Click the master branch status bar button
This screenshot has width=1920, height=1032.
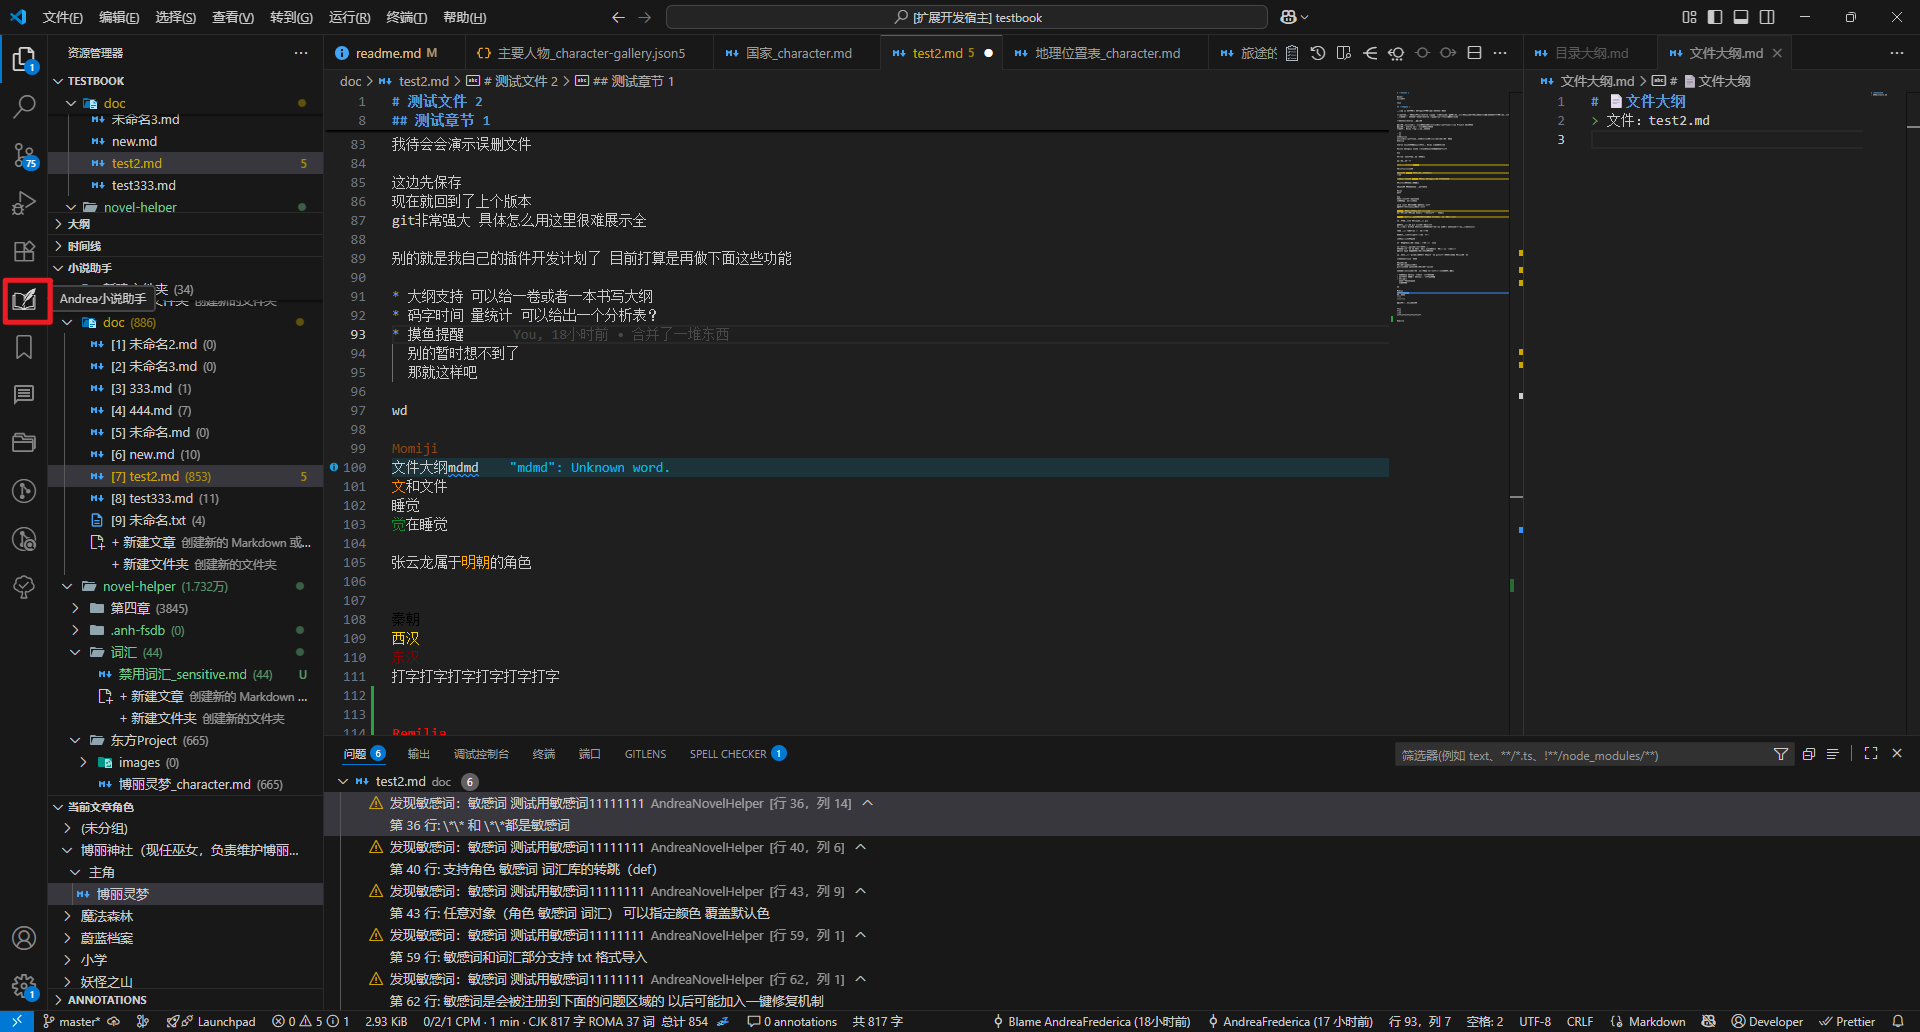72,1021
